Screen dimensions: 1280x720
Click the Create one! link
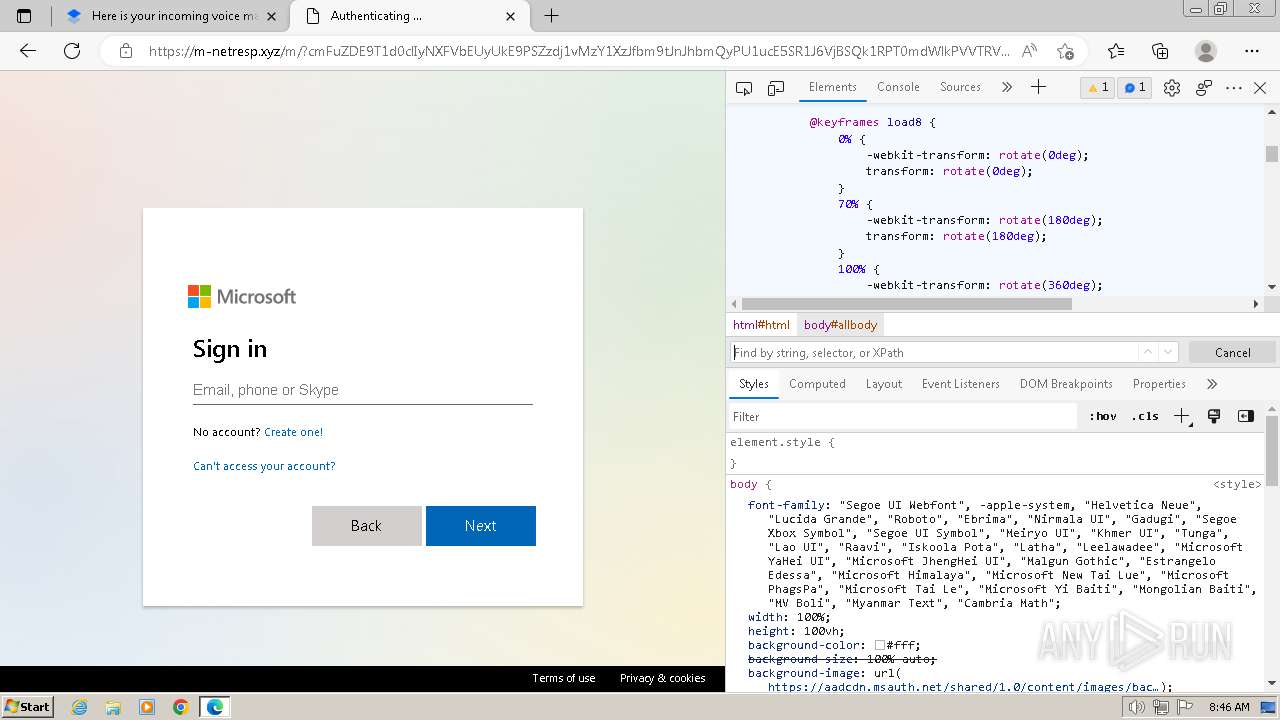293,432
